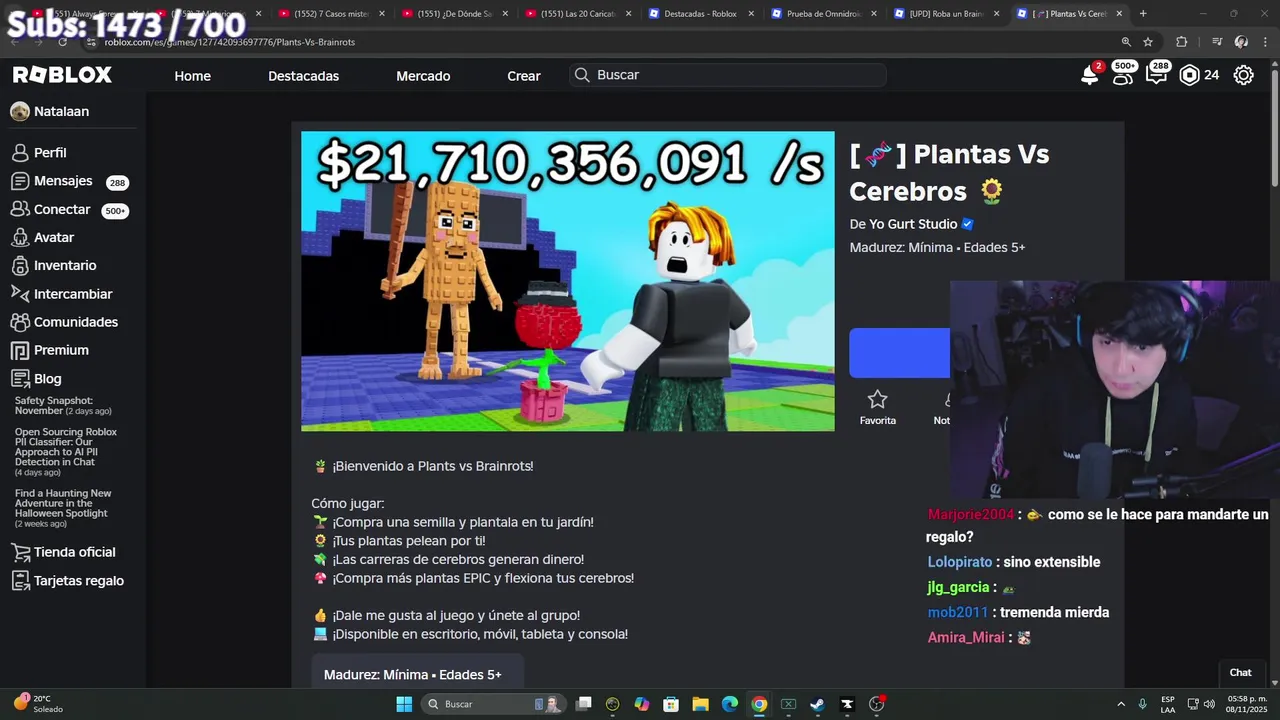Go to Home in Roblox navigation

[x=193, y=76]
